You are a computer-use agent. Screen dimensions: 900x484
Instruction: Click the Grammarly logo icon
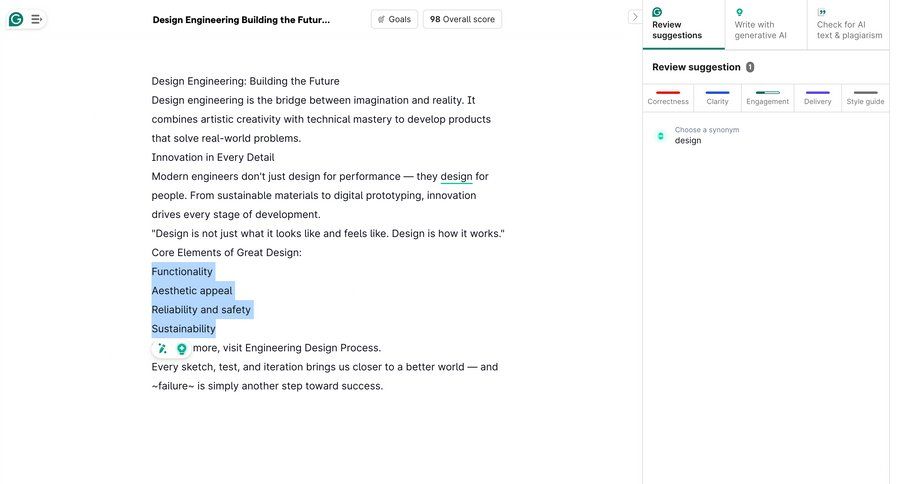pyautogui.click(x=16, y=20)
